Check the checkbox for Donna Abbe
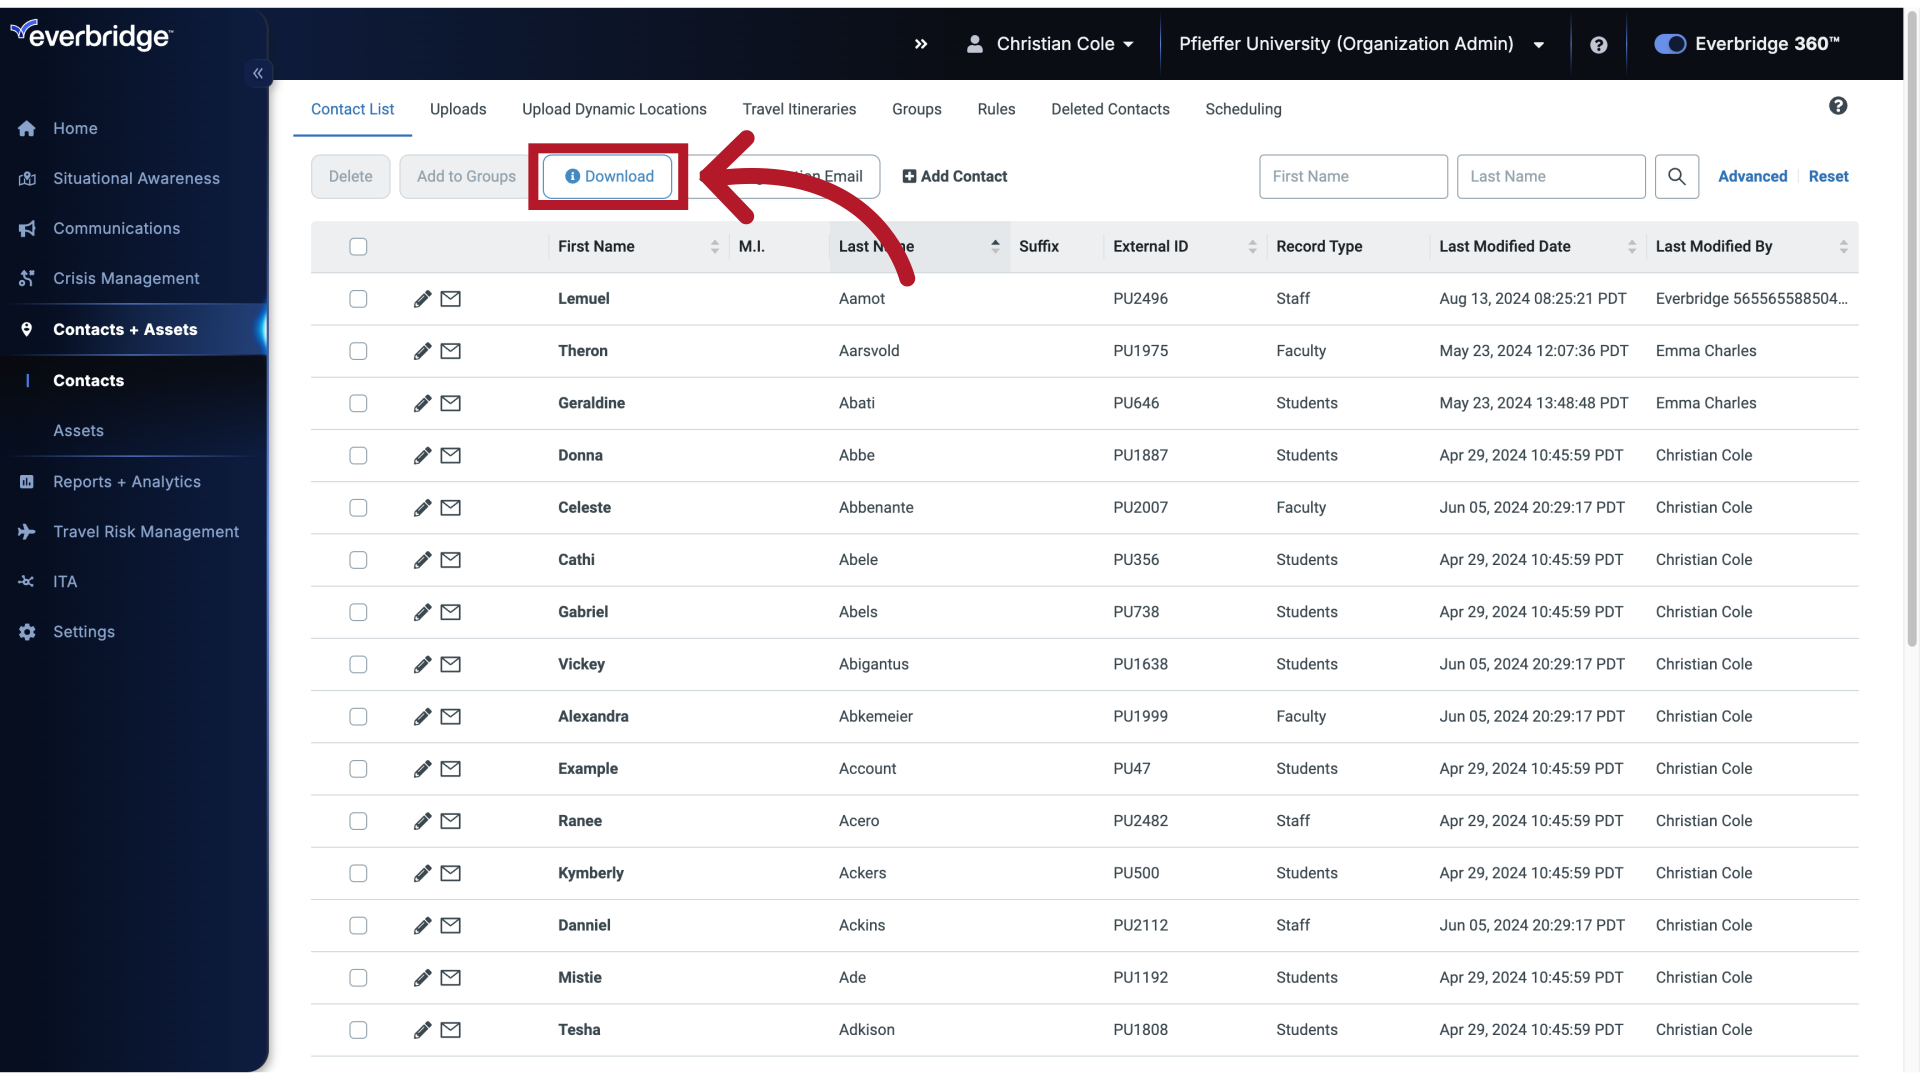The image size is (1920, 1080). pyautogui.click(x=358, y=455)
